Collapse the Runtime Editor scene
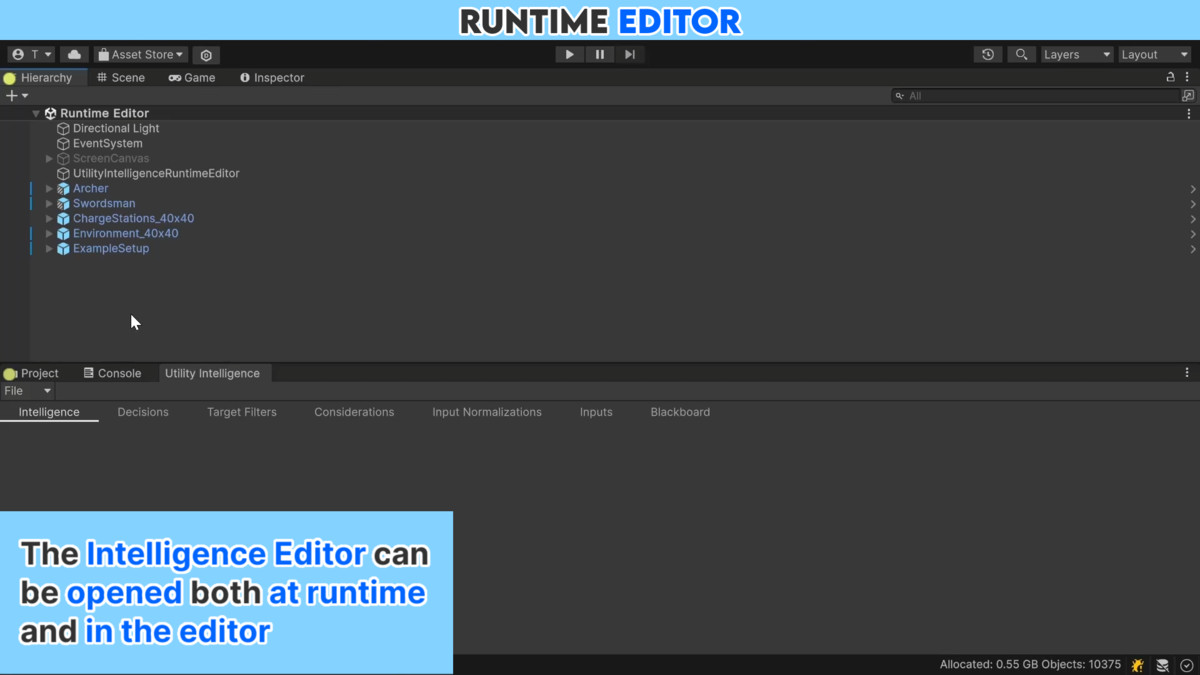This screenshot has width=1200, height=675. (x=36, y=114)
